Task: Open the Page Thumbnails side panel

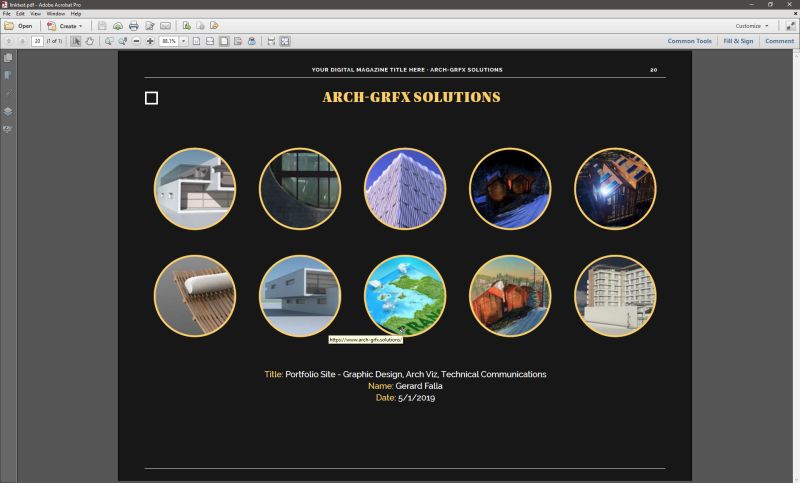Action: pyautogui.click(x=8, y=58)
